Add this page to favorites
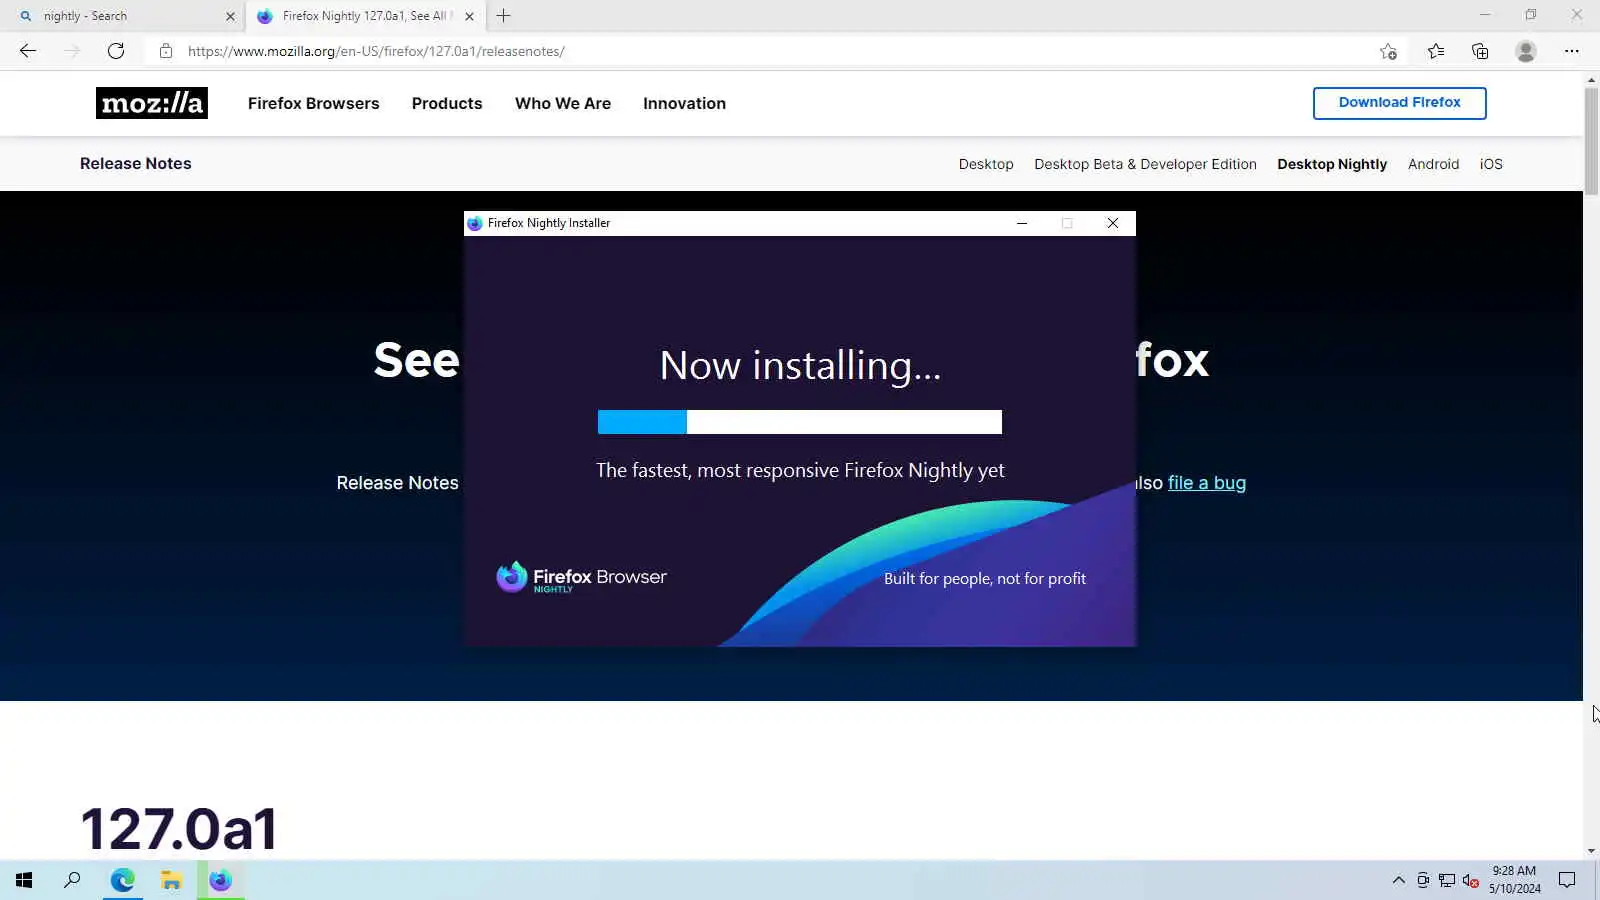The image size is (1600, 900). pyautogui.click(x=1388, y=51)
